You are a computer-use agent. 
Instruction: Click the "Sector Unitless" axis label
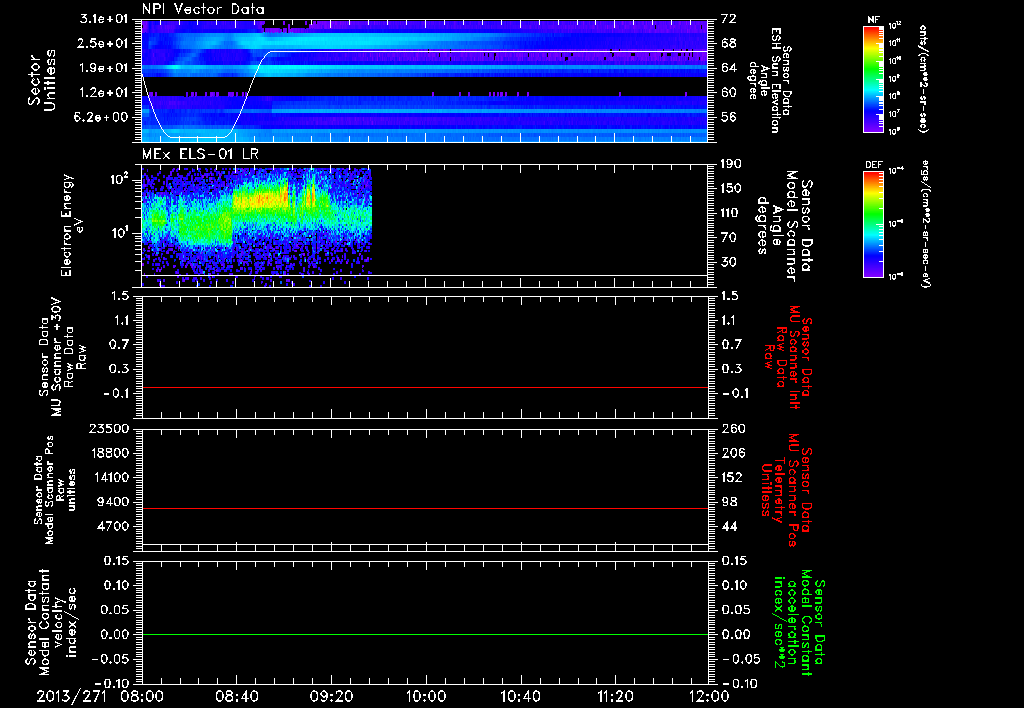(42, 80)
